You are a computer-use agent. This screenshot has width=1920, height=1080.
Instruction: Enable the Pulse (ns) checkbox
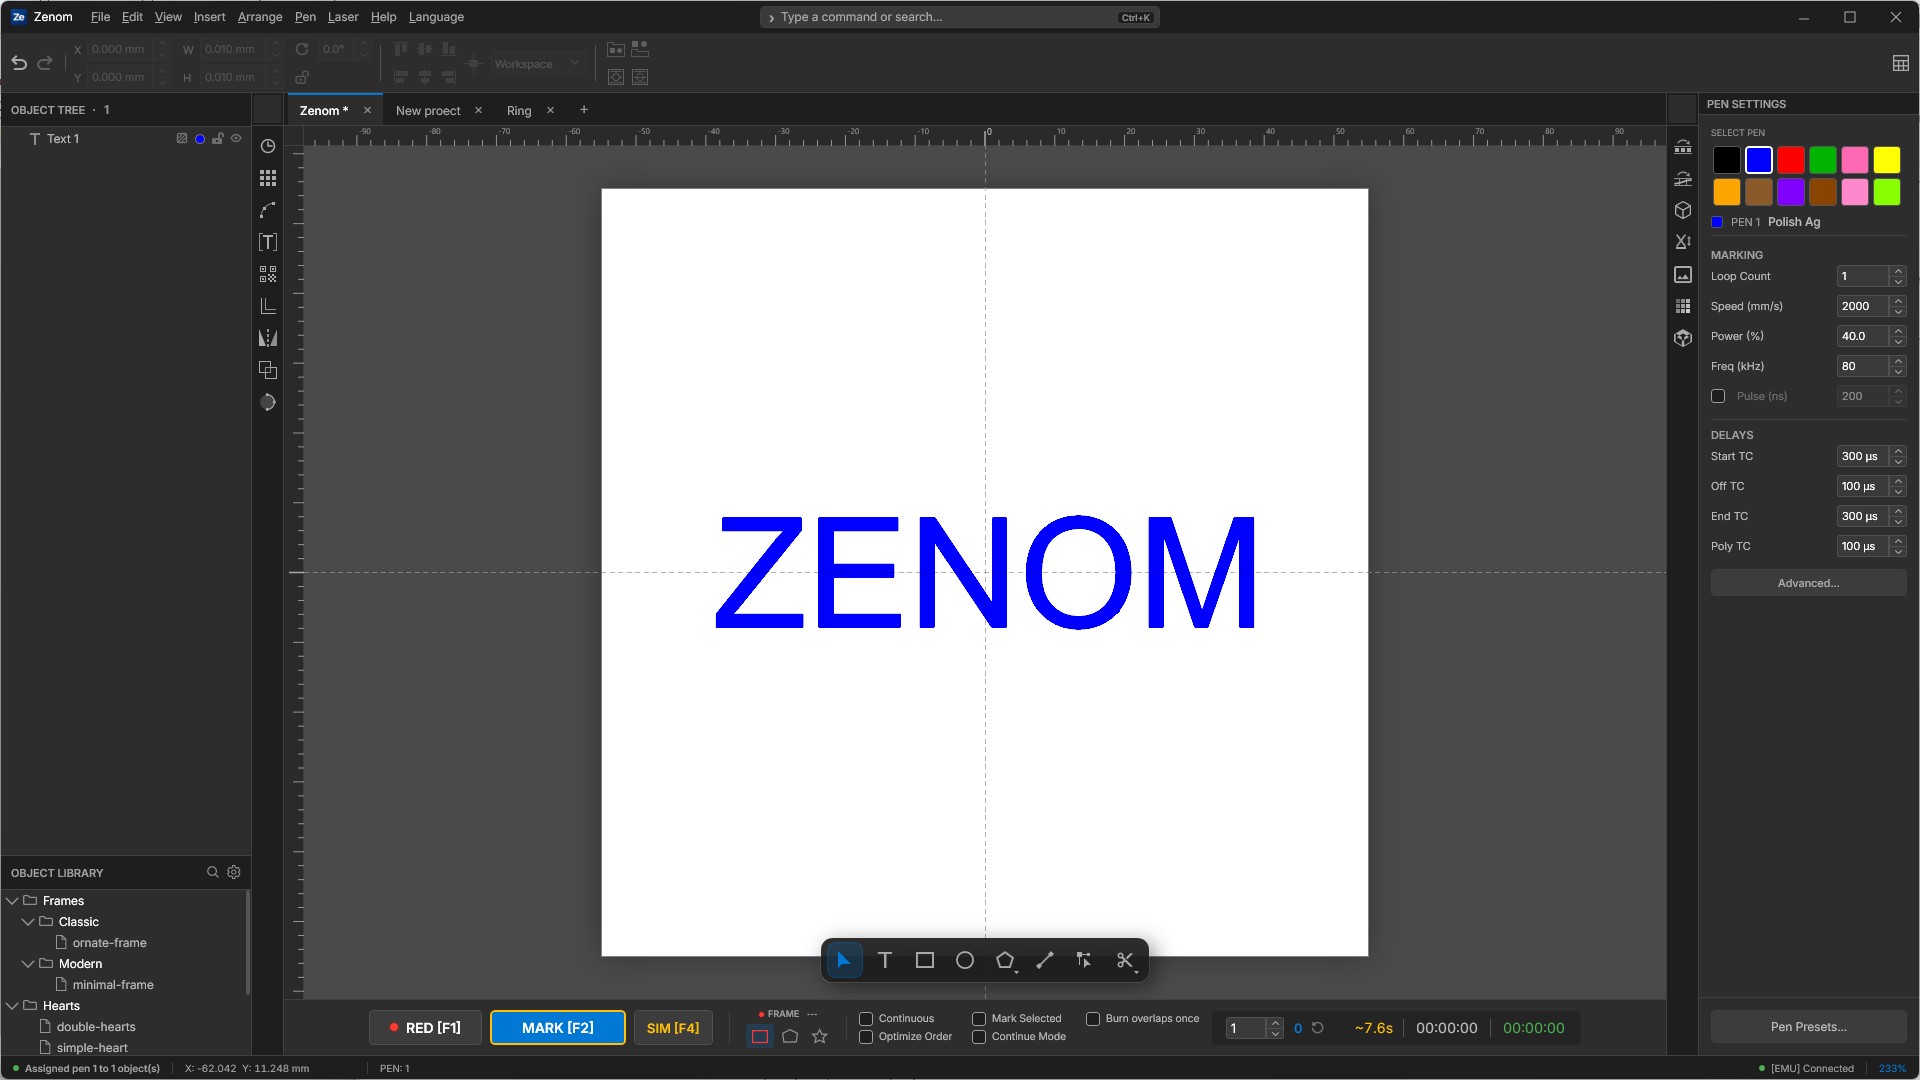(x=1718, y=396)
